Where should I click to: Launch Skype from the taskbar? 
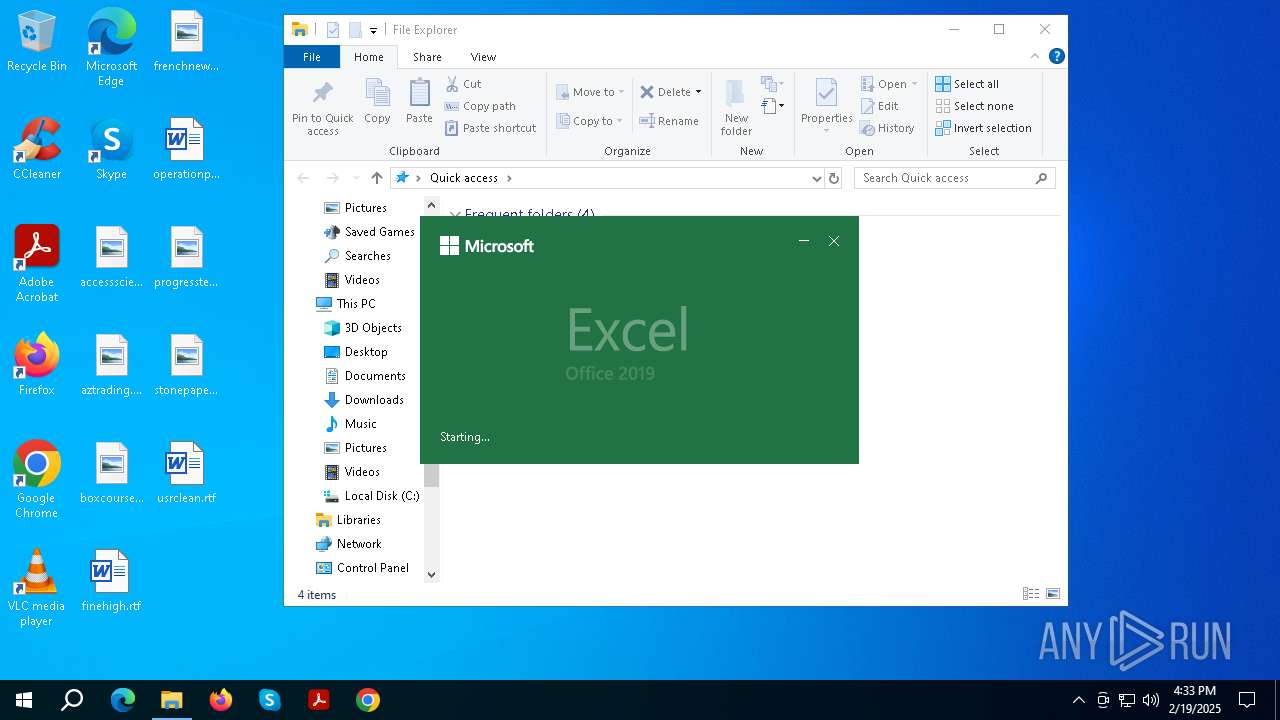click(270, 700)
